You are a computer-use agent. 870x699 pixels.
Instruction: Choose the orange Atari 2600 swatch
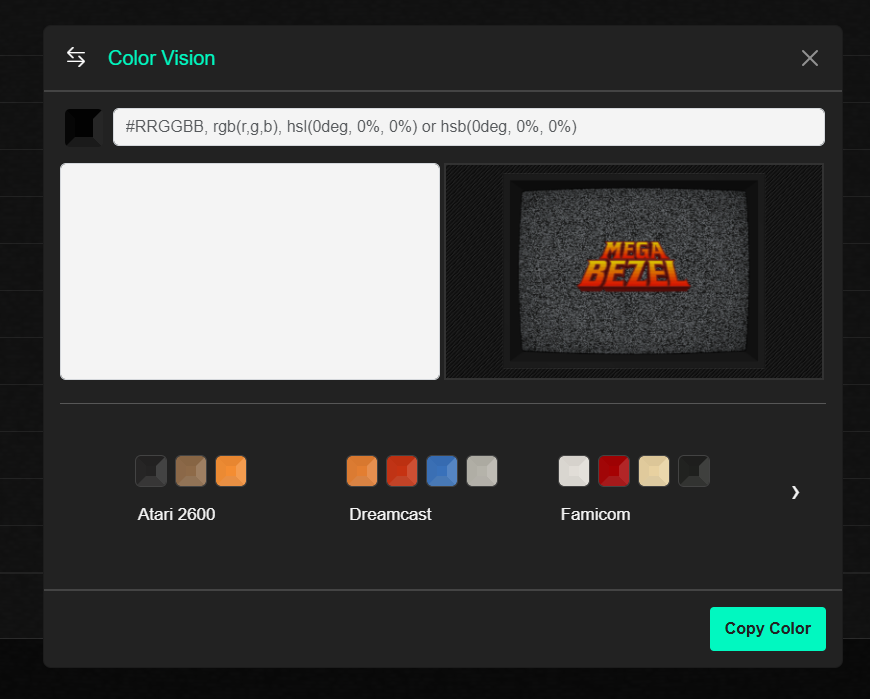pos(231,471)
